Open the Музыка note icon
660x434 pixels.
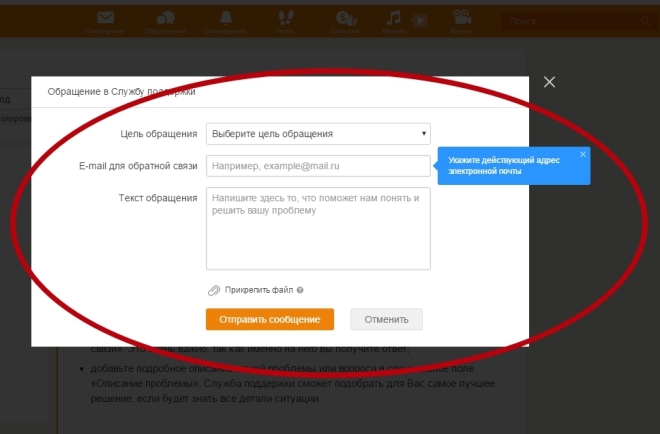coord(394,18)
